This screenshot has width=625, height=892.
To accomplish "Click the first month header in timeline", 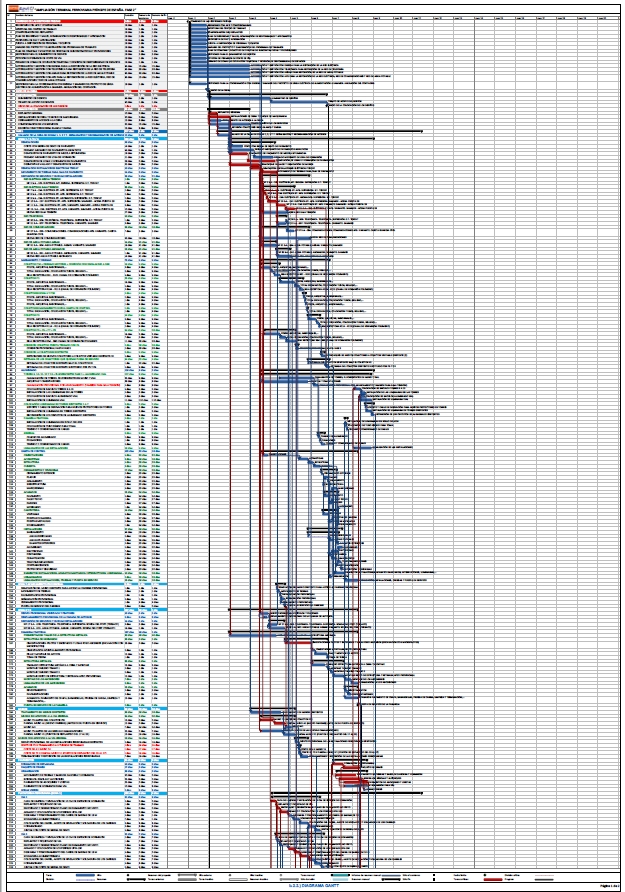I will click(177, 18).
